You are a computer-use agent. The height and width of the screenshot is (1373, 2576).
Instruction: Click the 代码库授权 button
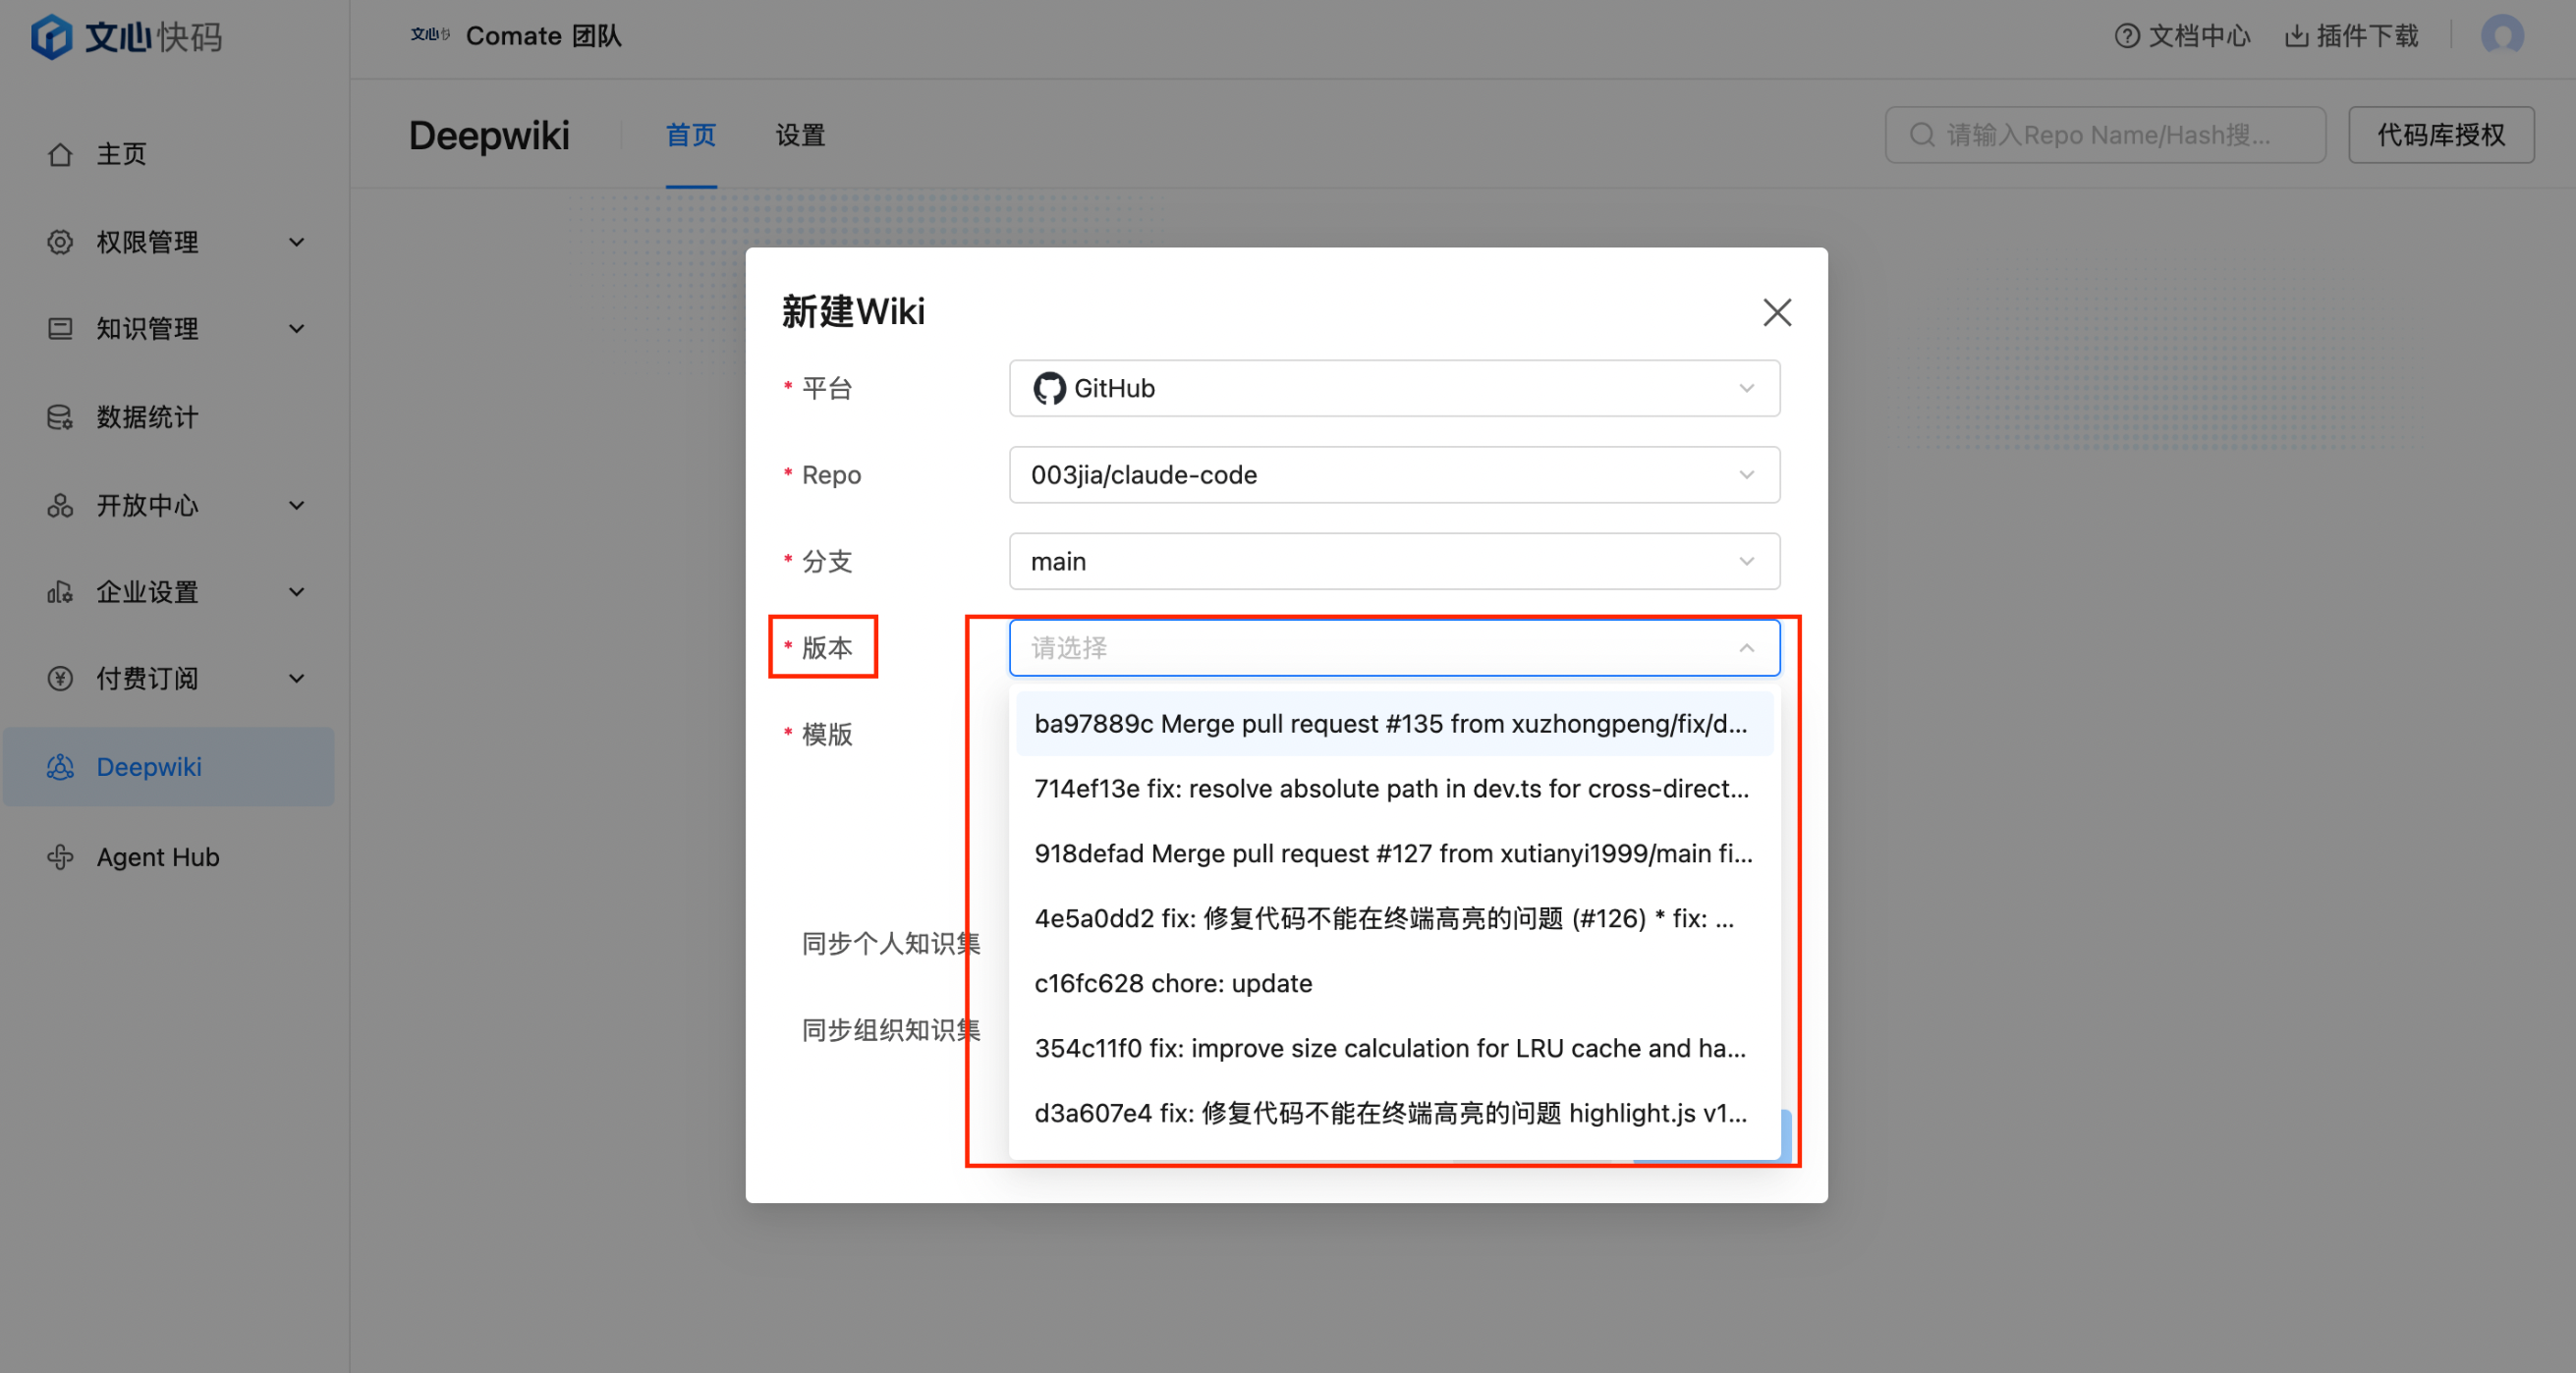[2441, 134]
